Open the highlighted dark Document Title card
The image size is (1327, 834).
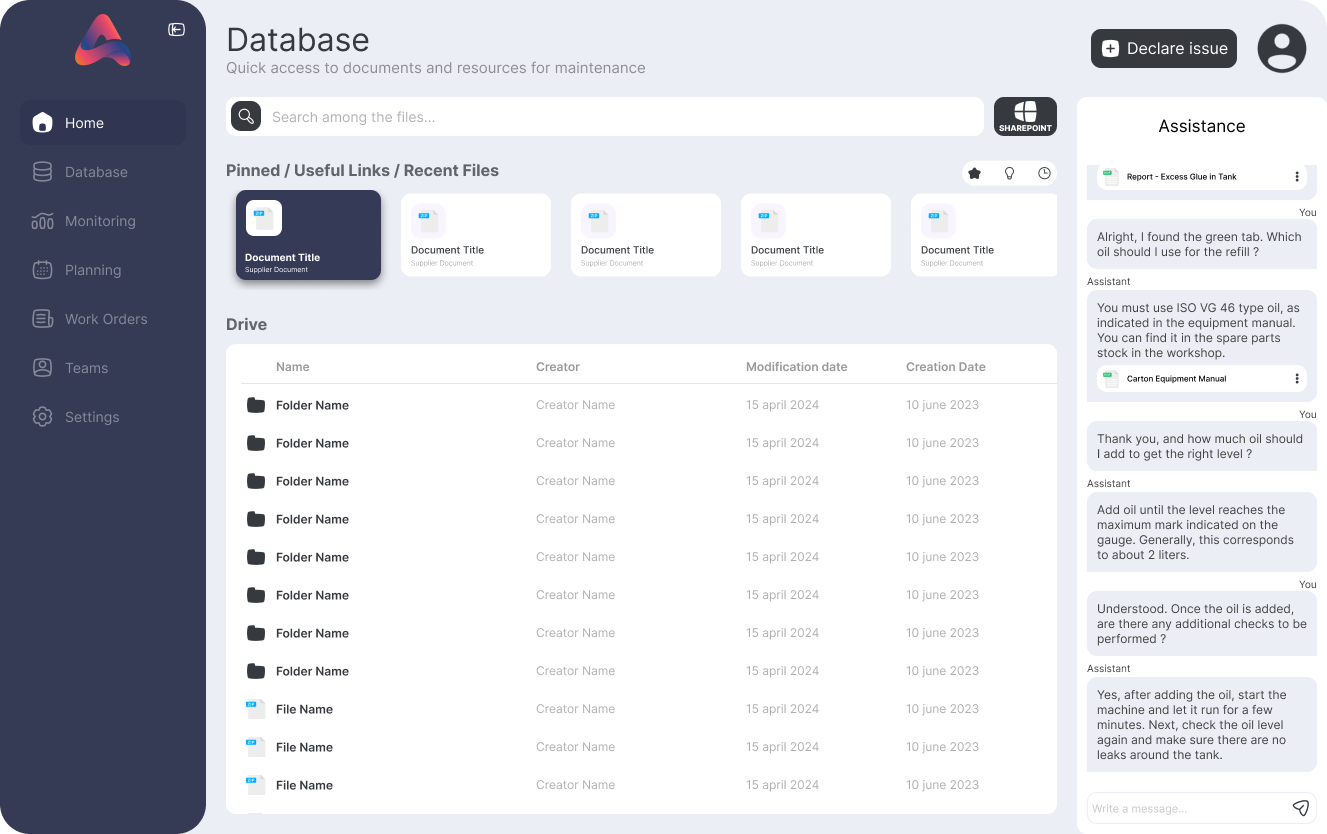pos(308,235)
